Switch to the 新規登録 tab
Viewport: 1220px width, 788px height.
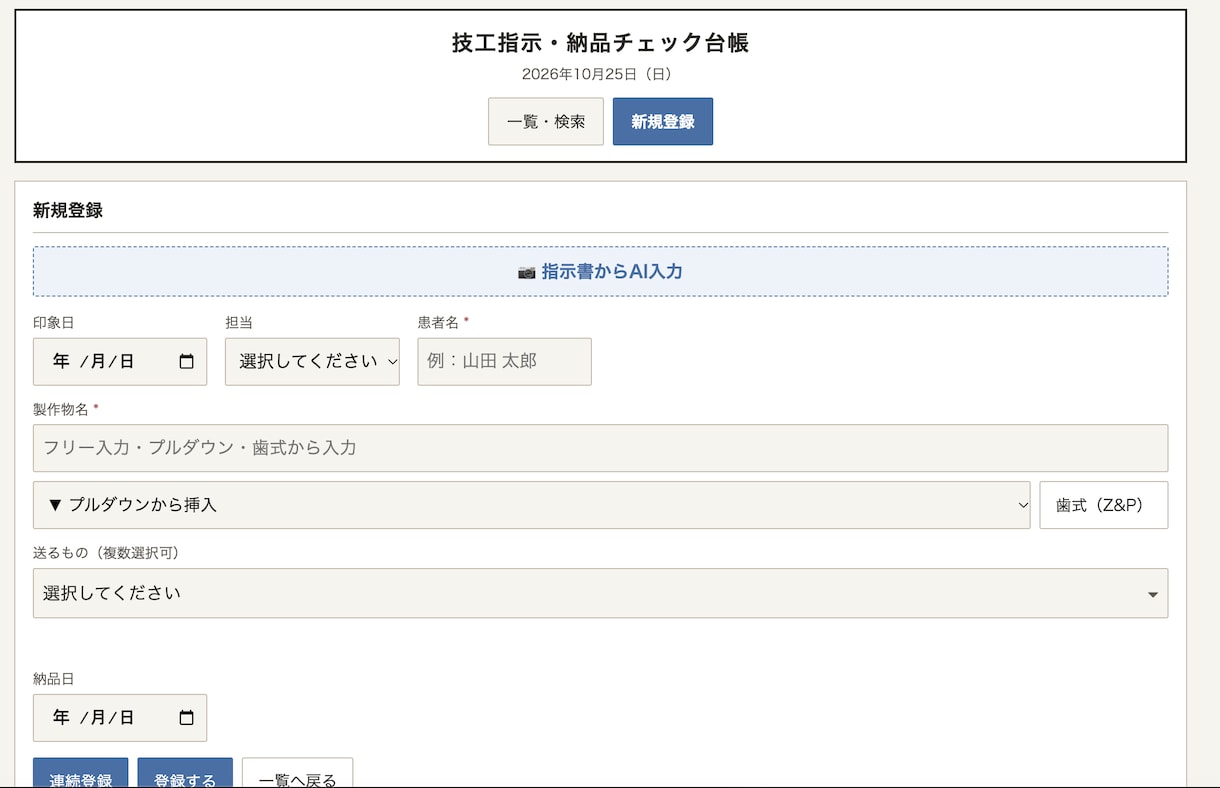[662, 121]
